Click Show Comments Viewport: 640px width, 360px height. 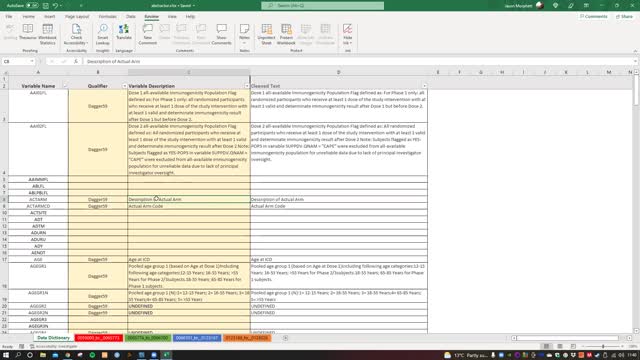point(221,34)
